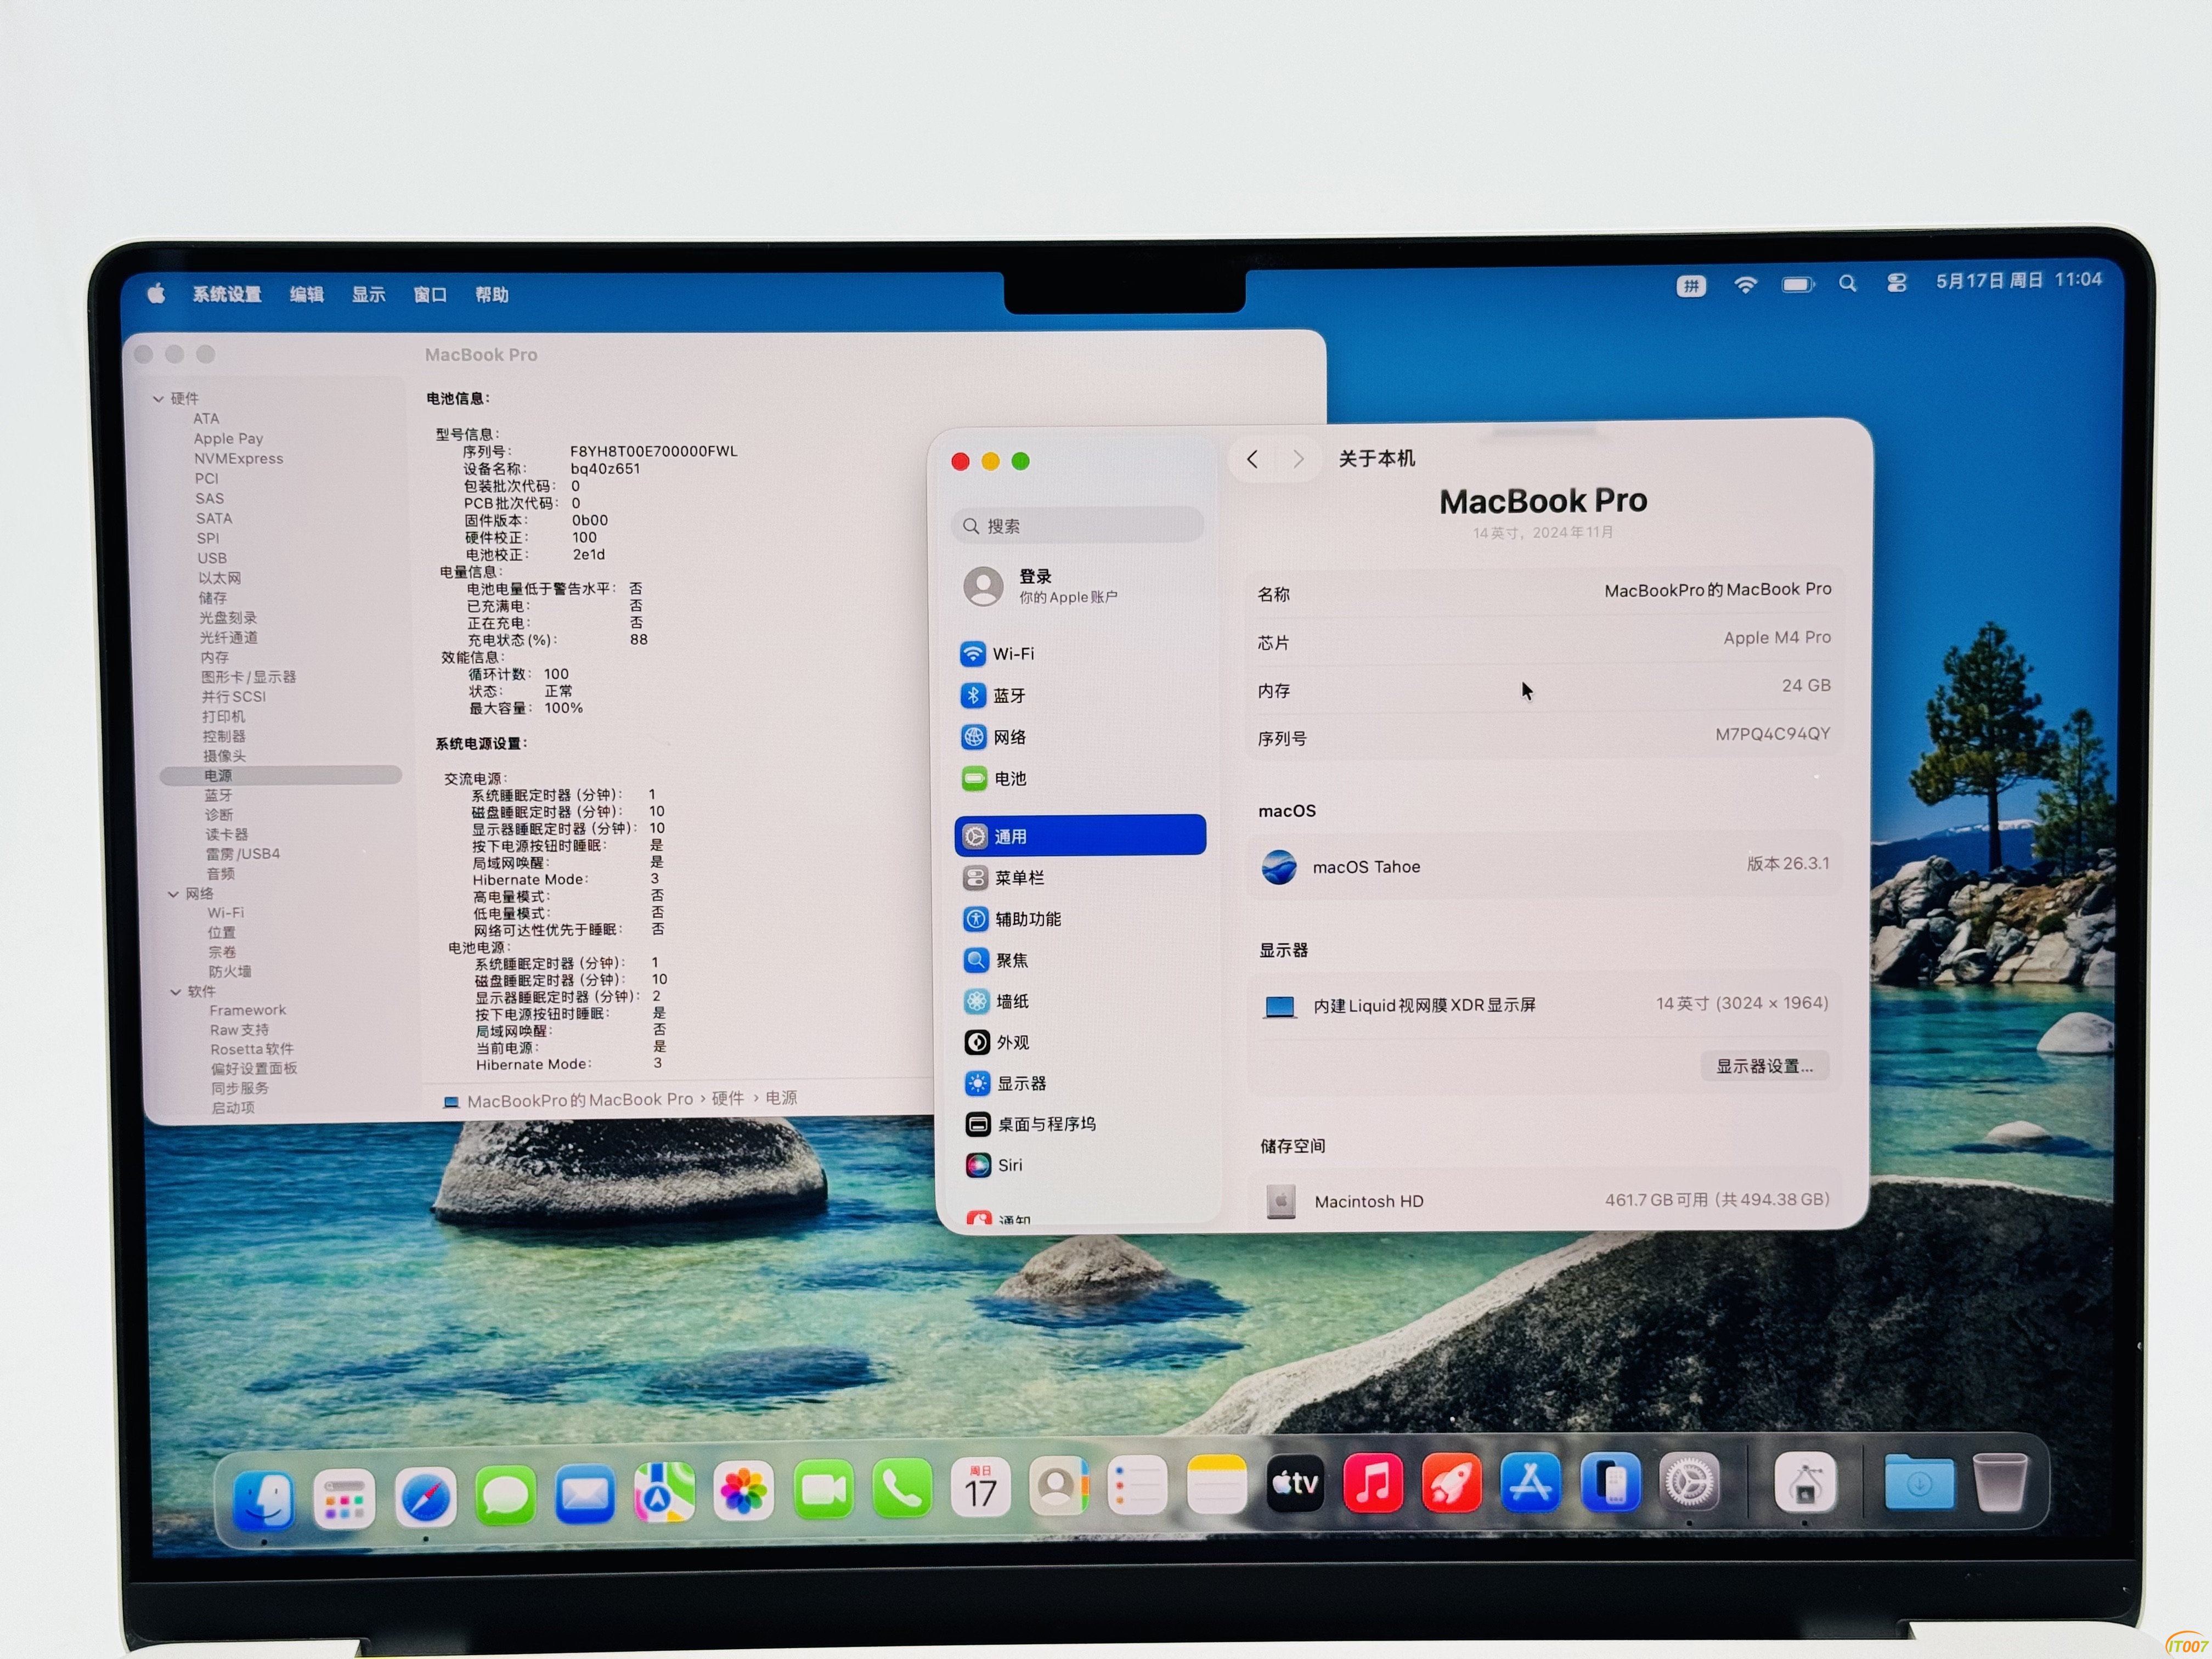Open Spotlight search in menu bar

click(1847, 284)
